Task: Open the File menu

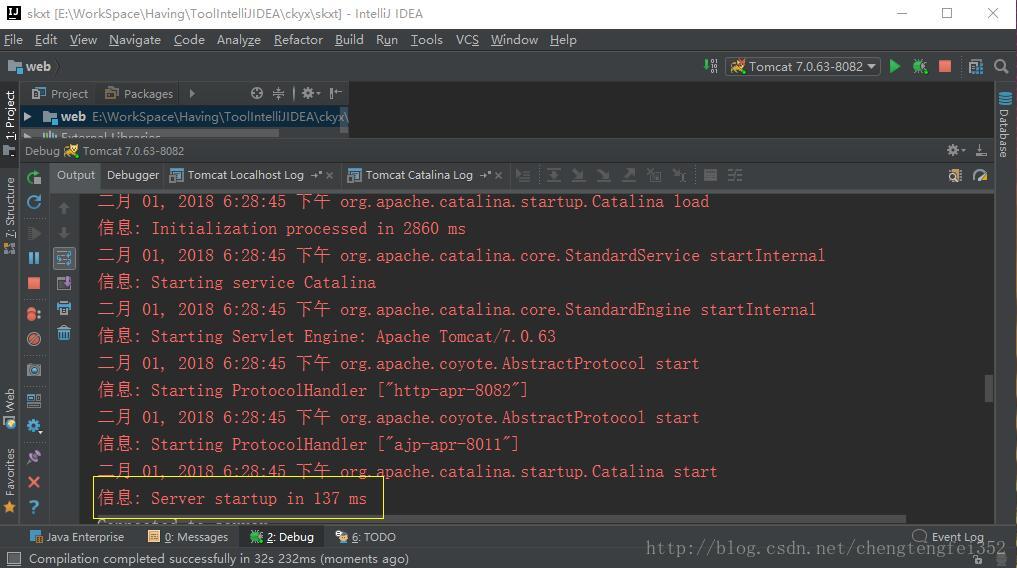Action: pyautogui.click(x=13, y=40)
